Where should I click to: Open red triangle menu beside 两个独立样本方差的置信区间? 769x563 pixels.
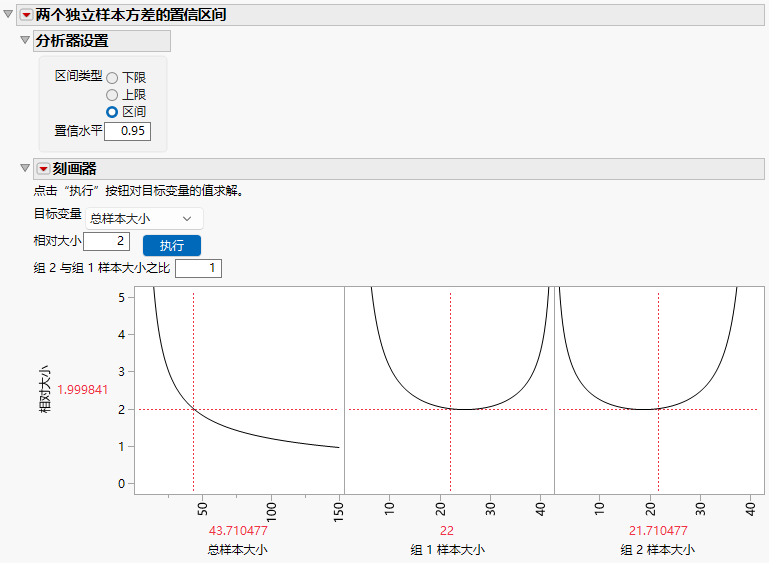pos(26,15)
